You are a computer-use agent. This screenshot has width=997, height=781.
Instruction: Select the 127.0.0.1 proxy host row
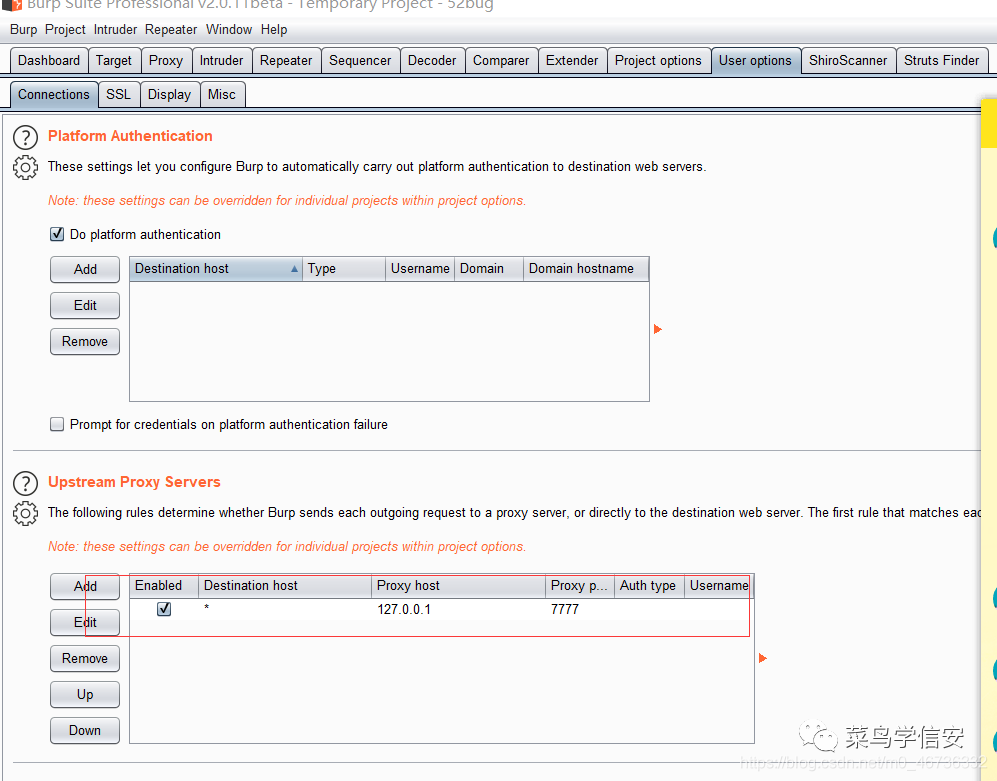pos(442,609)
